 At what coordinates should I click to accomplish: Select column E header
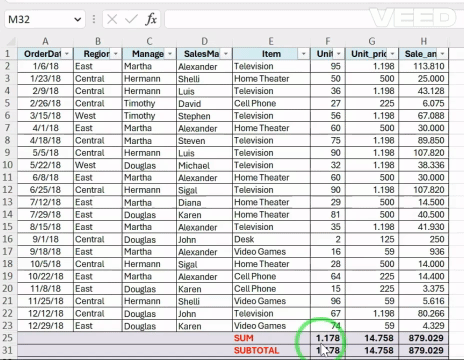tap(271, 41)
